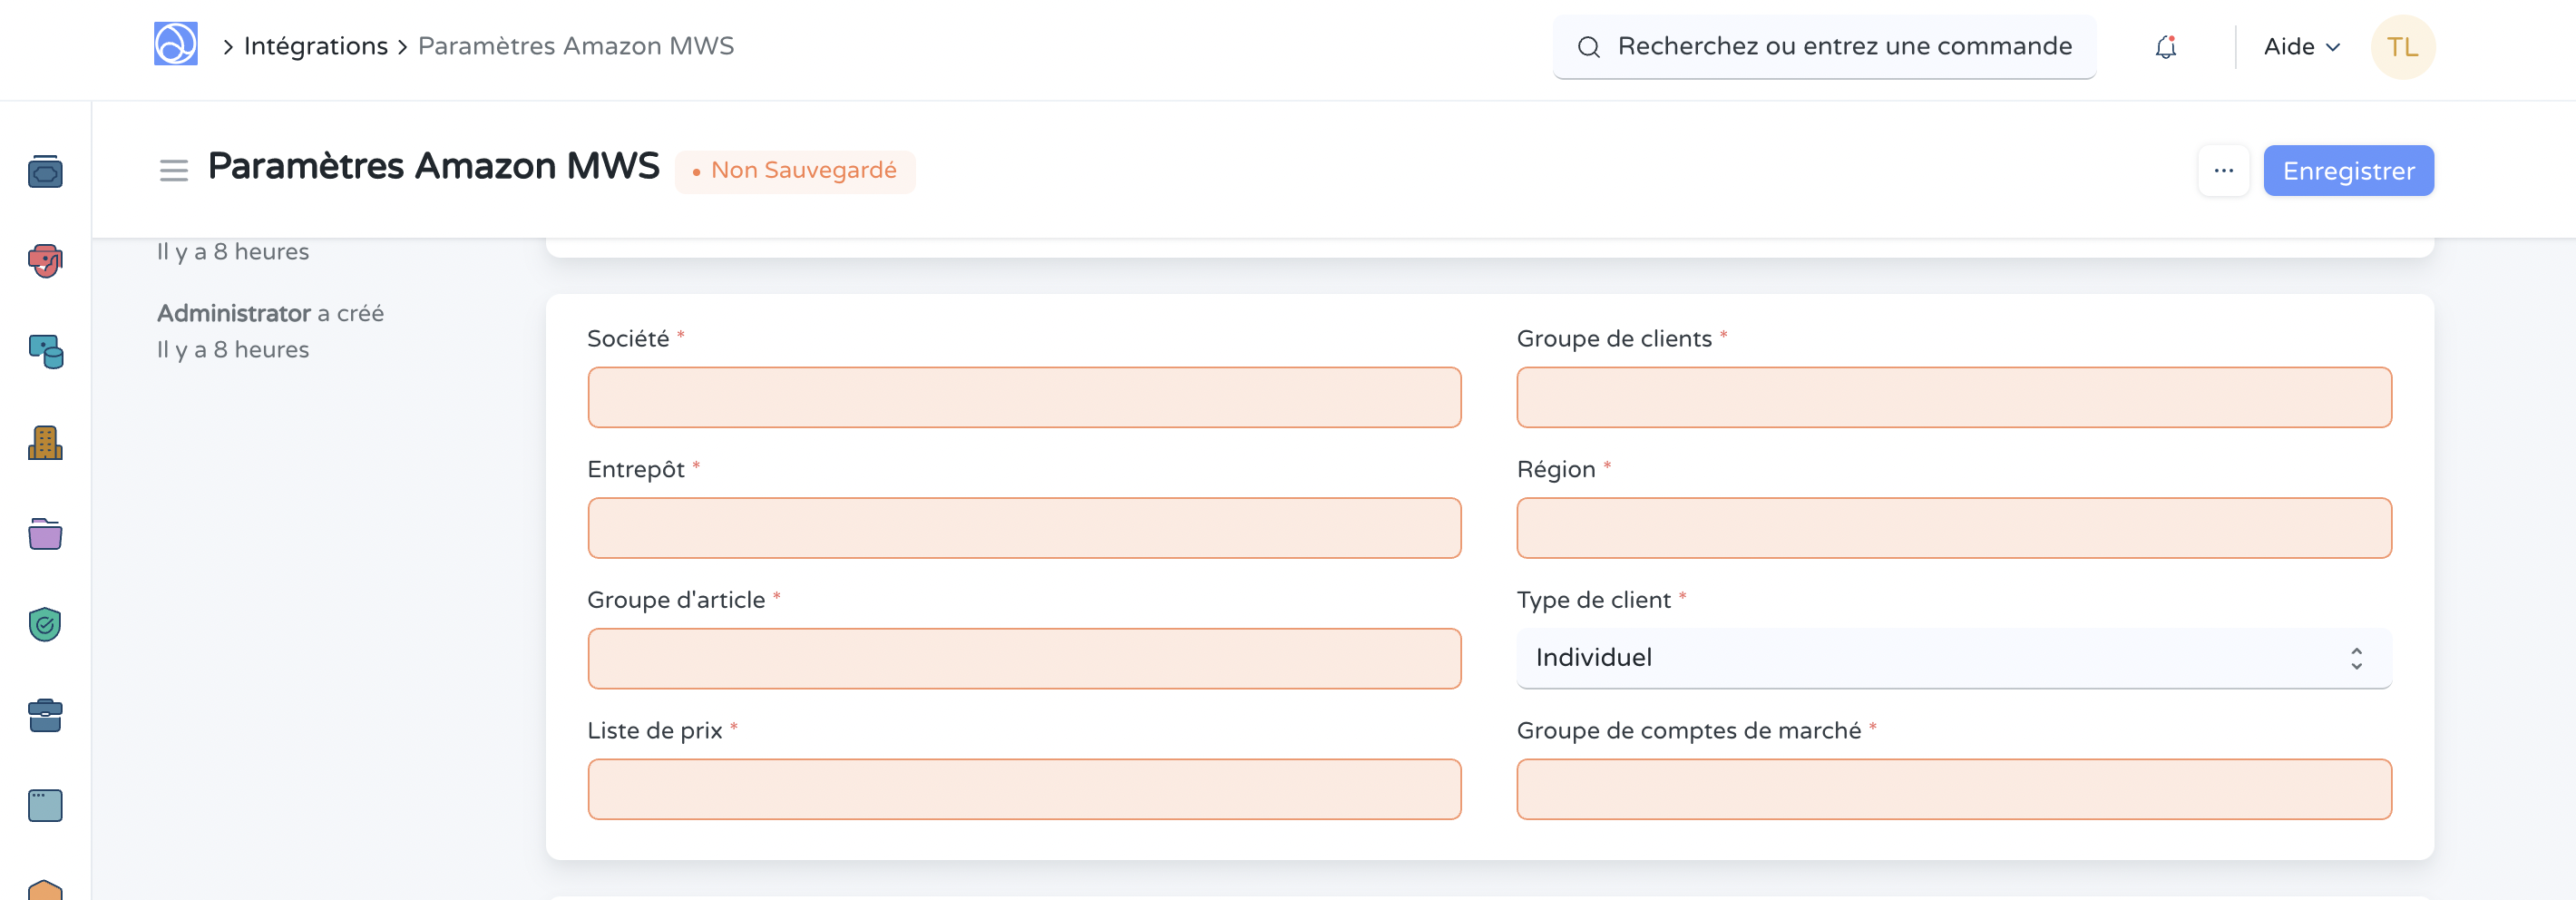The height and width of the screenshot is (900, 2576).
Task: Open the briefcase icon in sidebar
Action: point(45,715)
